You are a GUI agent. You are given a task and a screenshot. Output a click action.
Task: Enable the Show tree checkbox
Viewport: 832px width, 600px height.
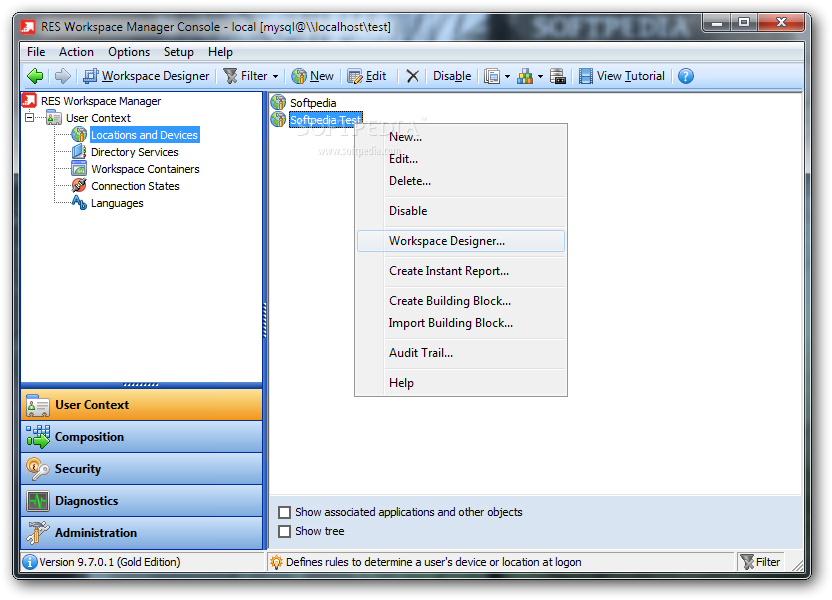click(285, 532)
